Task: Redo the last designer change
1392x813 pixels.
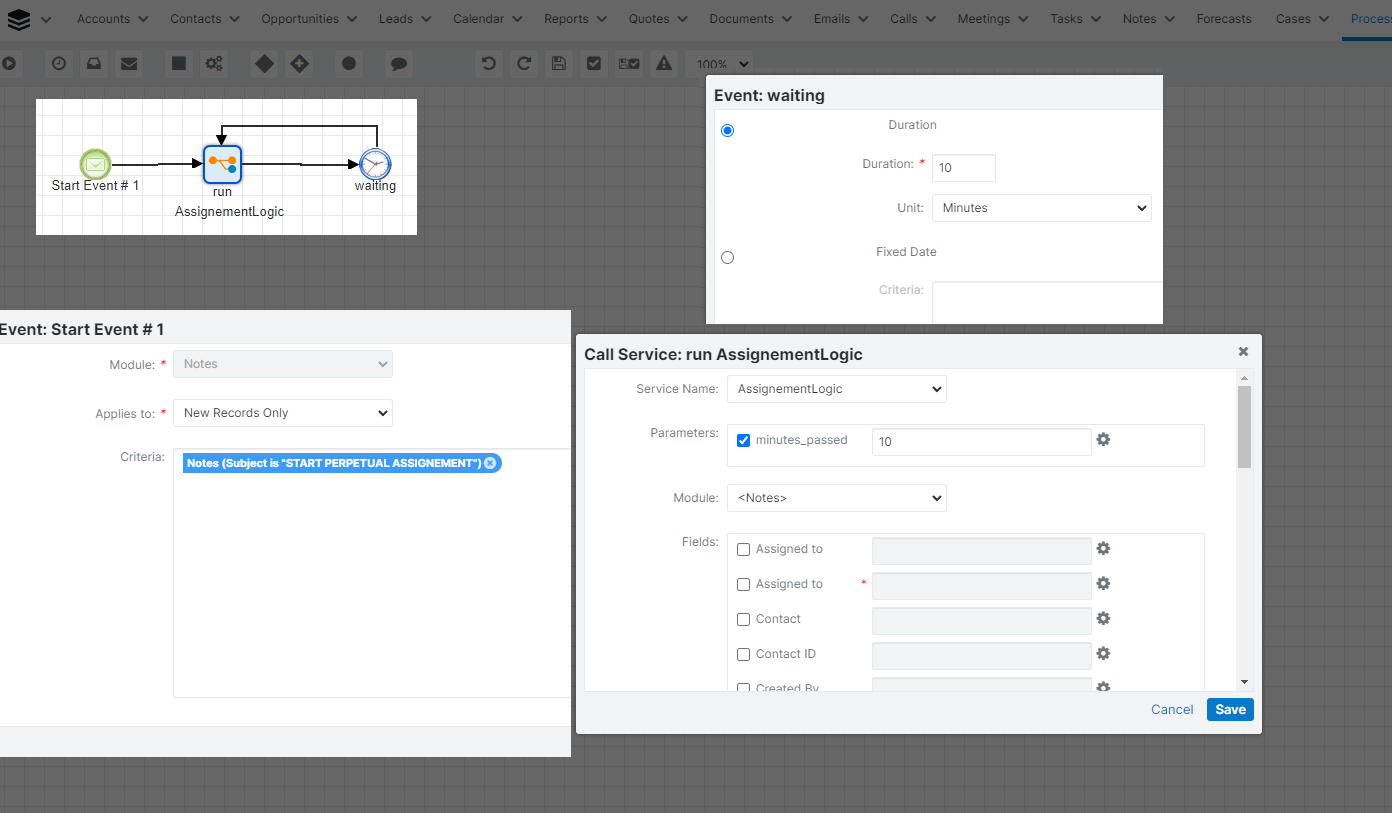Action: pos(523,63)
